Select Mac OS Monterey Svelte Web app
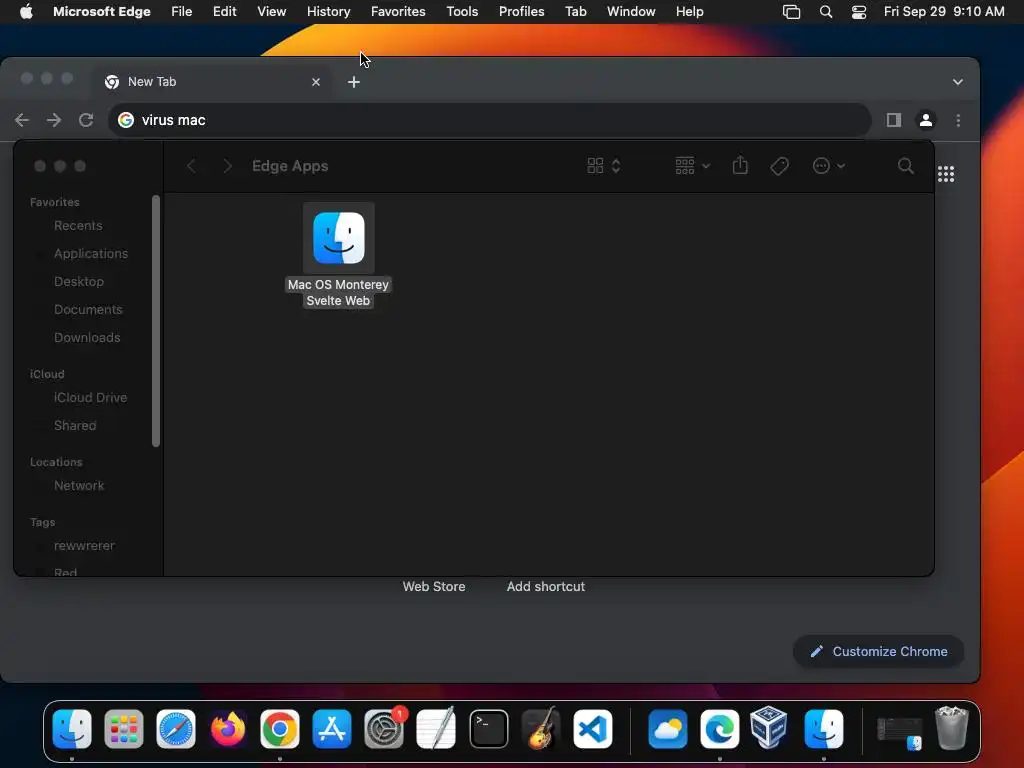 tap(338, 255)
